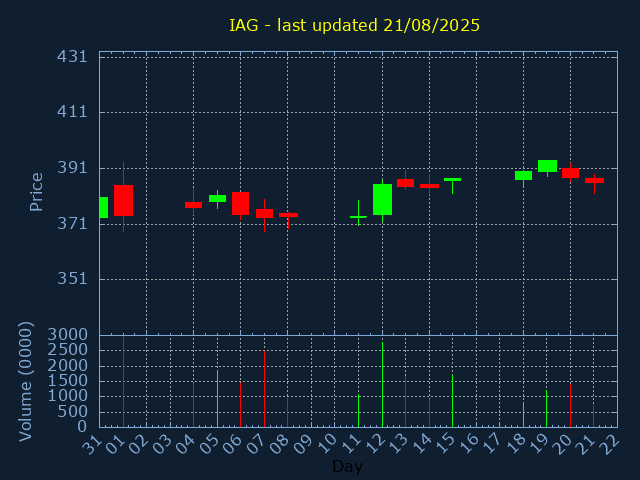Select the red volume bar for day 08
The width and height of the screenshot is (640, 480).
(287, 413)
